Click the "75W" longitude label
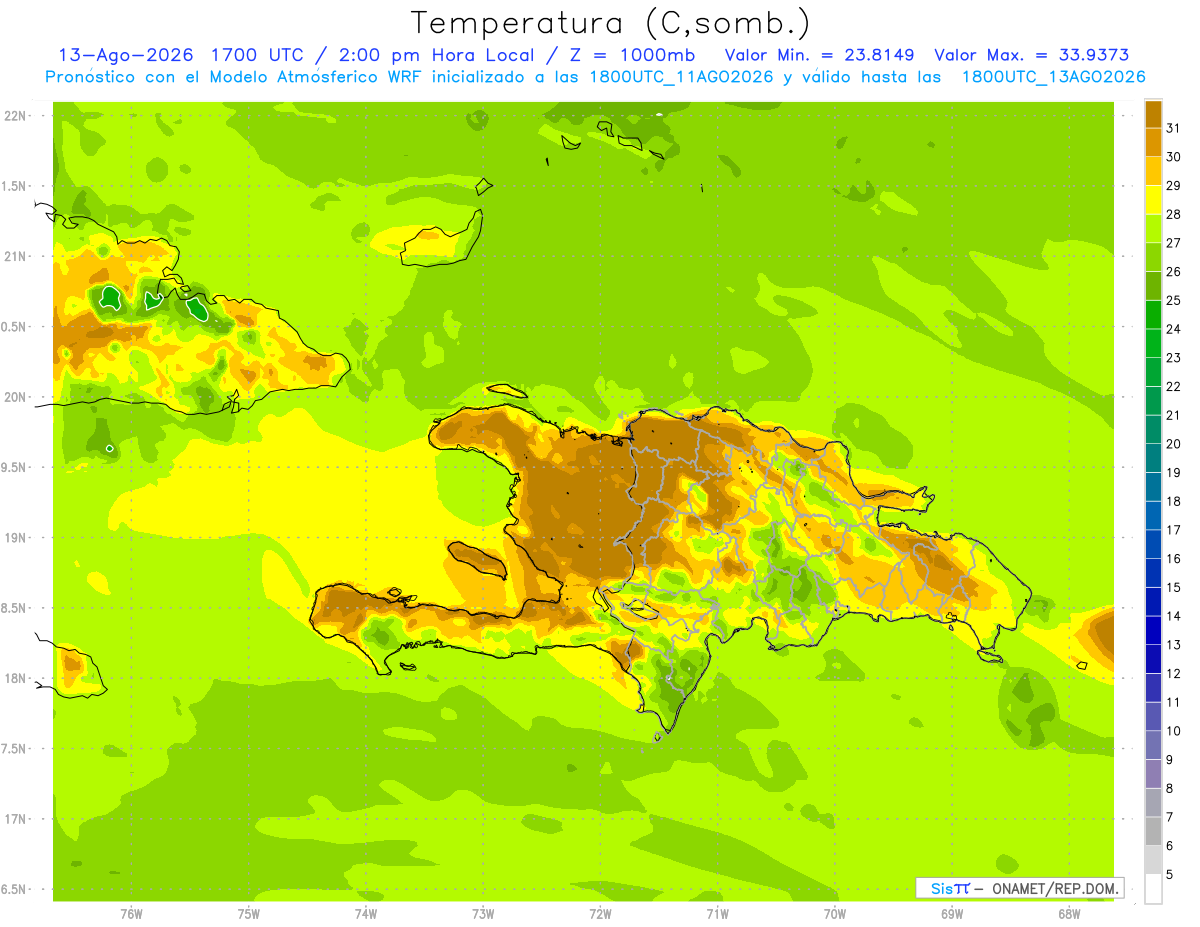 click(249, 914)
